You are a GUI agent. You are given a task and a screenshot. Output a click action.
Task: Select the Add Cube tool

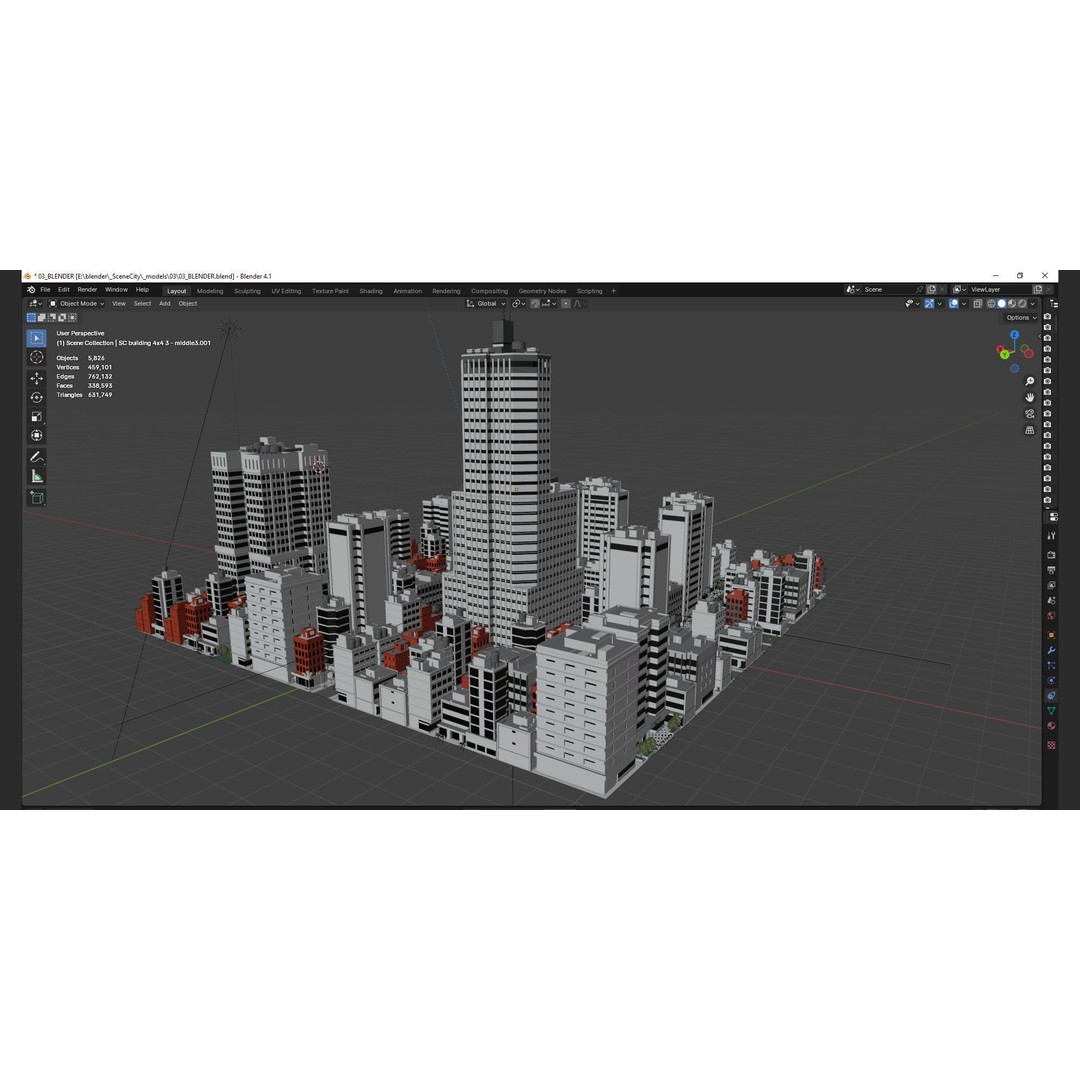(x=37, y=497)
